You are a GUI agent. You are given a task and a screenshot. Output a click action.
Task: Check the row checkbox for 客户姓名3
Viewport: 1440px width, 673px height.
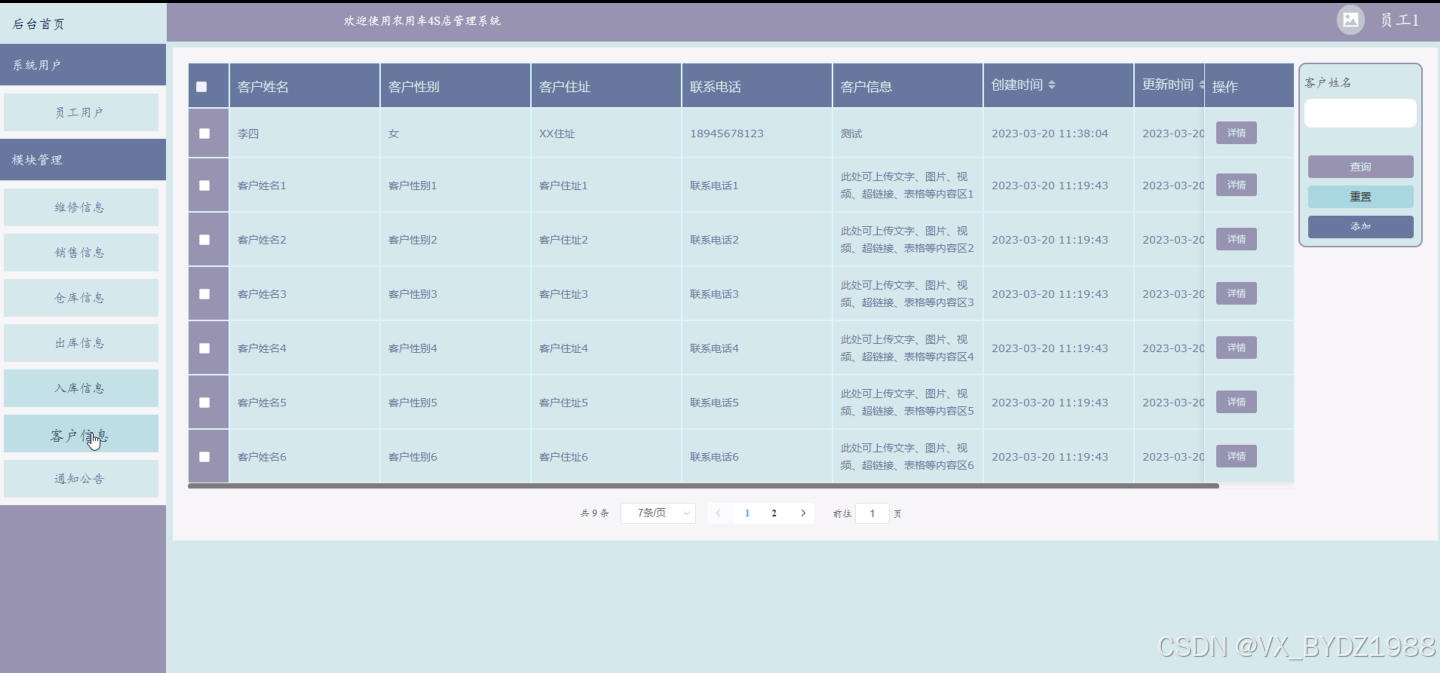point(204,294)
